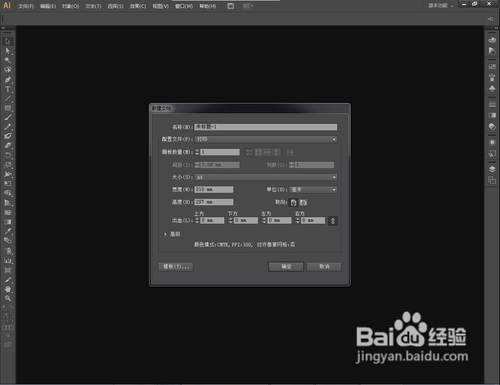Select the Eyedropper tool
Viewport: 500px width, 385px height.
tap(8, 231)
